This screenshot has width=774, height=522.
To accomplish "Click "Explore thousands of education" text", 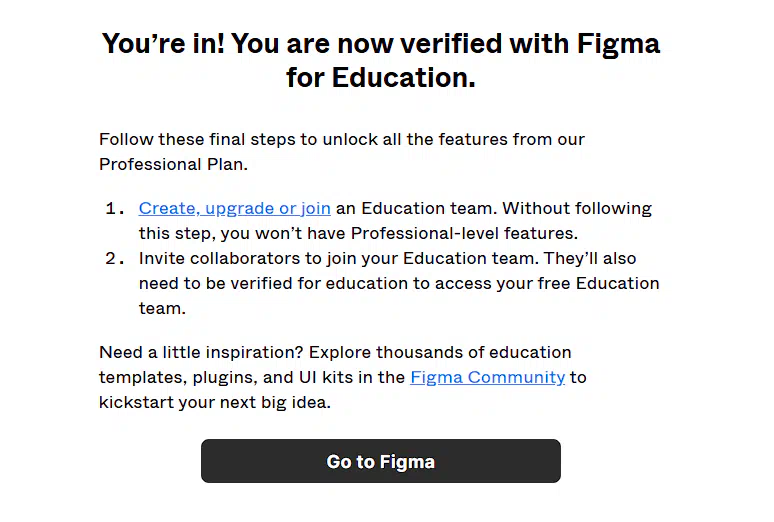I will coord(440,353).
